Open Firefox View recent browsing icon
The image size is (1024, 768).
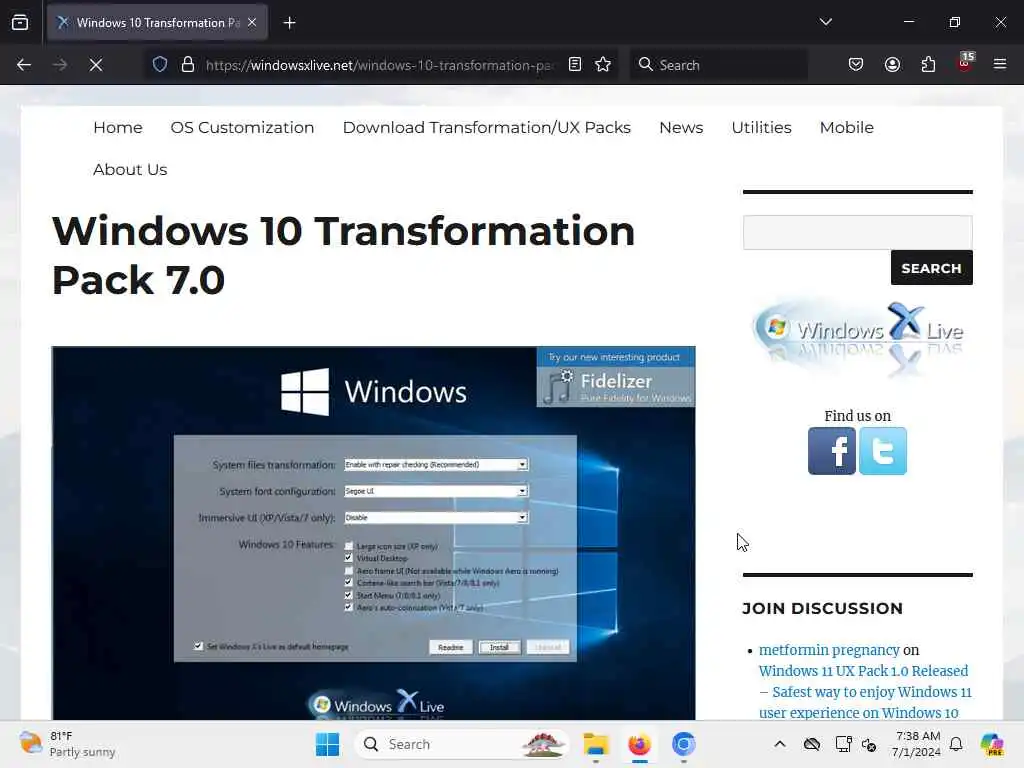[x=20, y=22]
